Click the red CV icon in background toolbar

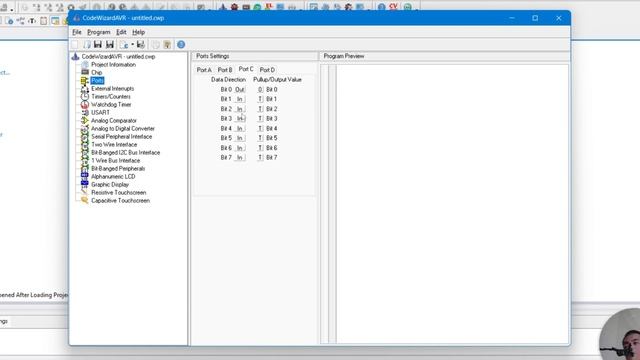[x=393, y=6]
